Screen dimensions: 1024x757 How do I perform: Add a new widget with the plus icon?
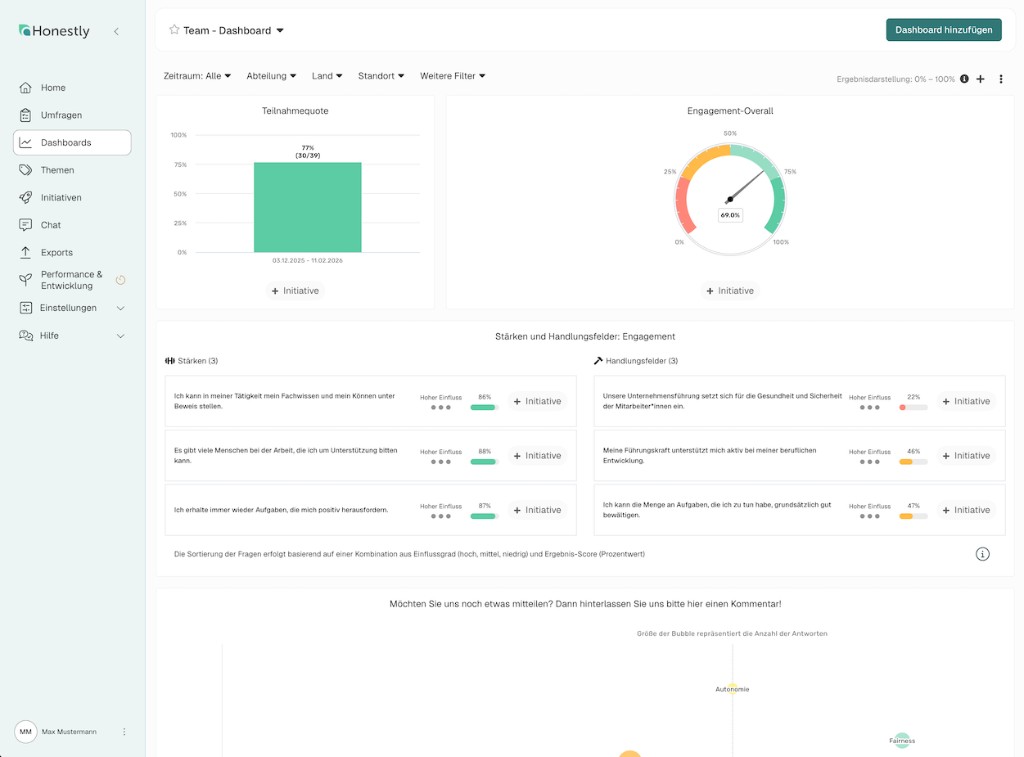[981, 78]
